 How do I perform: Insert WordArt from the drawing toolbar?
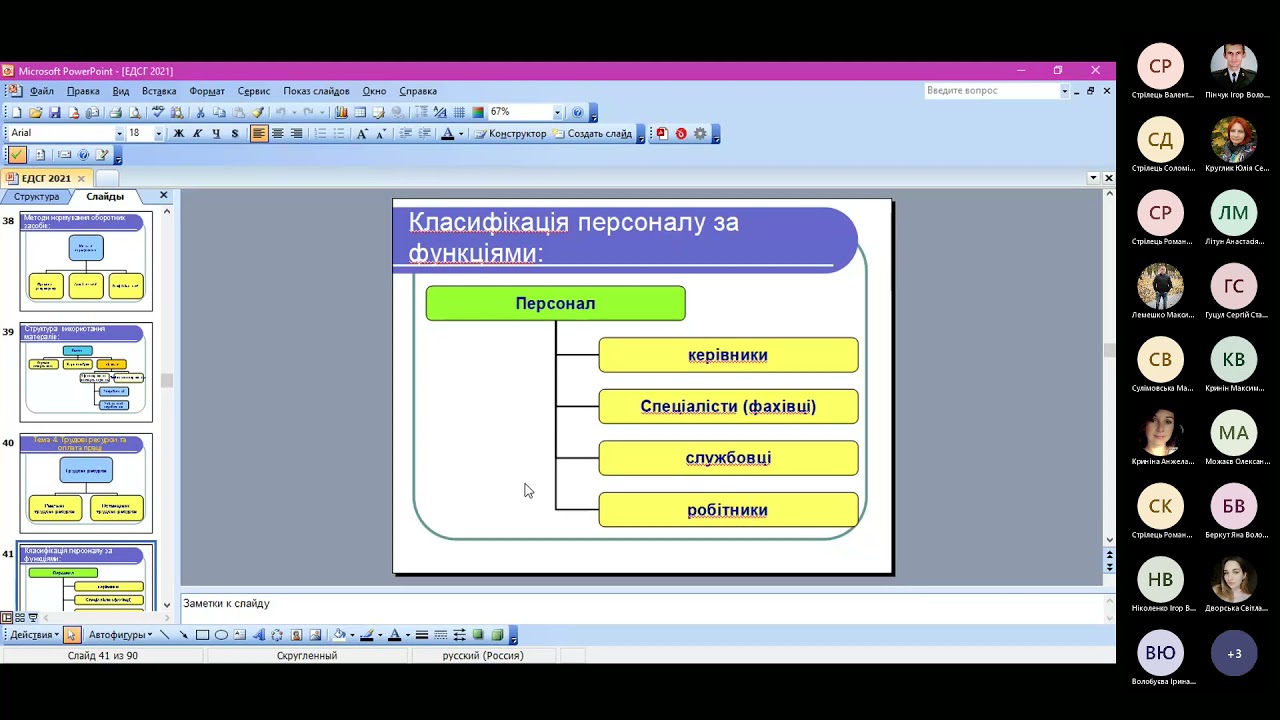(x=259, y=635)
